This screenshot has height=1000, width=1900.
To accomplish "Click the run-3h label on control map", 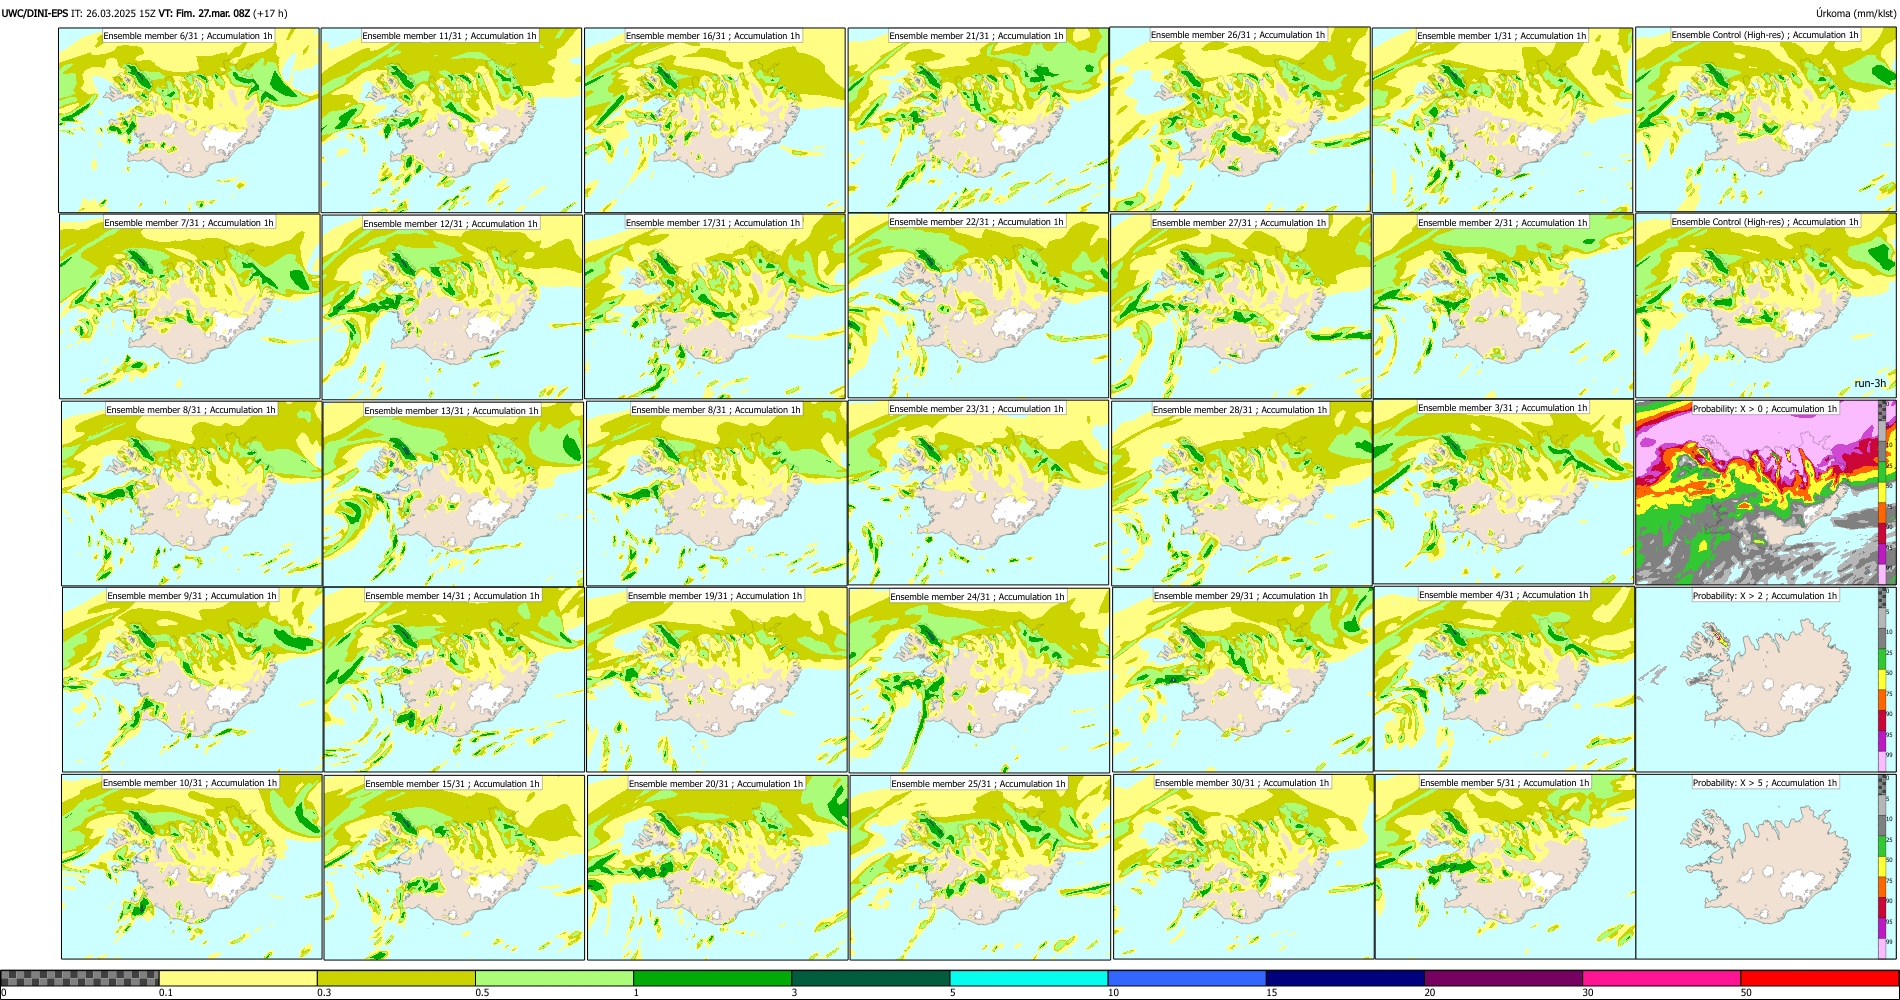I will click(1869, 384).
